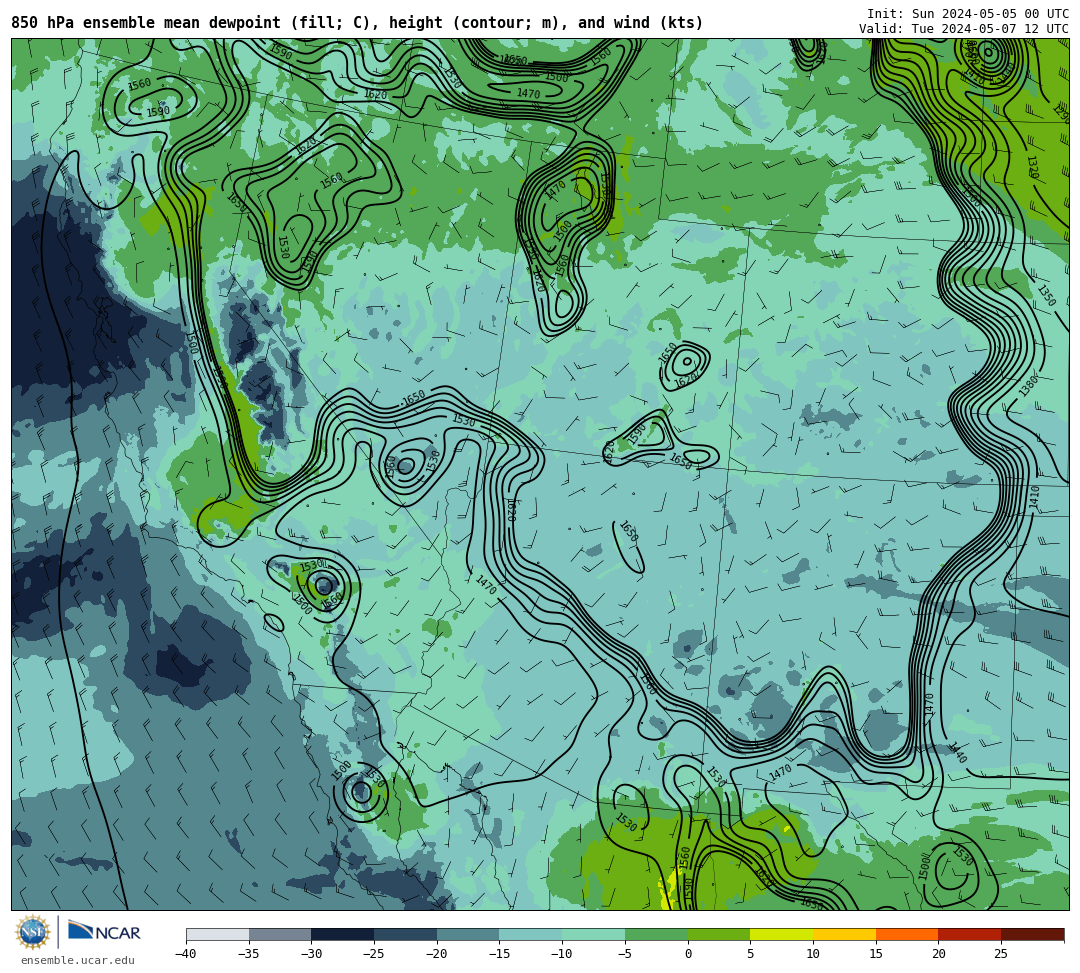Screen dimensions: 1080x973
Task: Open the ensemble.ucar.edu link text
Action: pos(78,961)
